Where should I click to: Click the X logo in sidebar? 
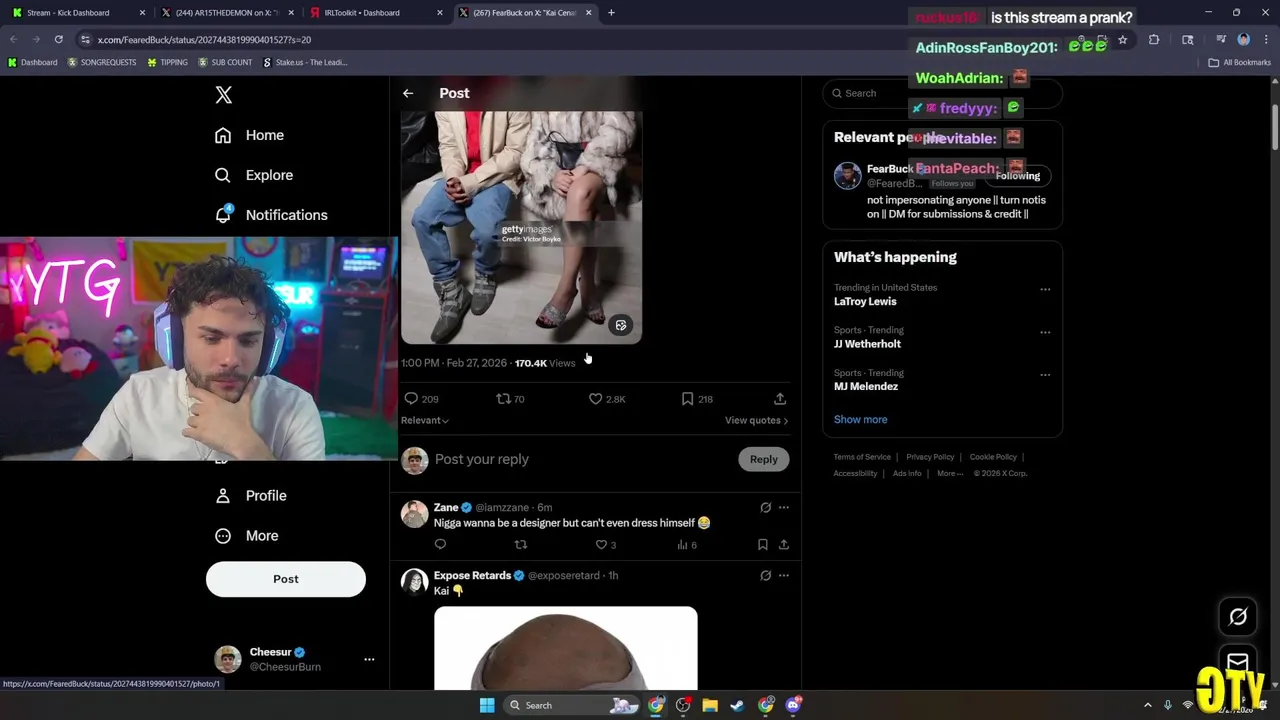[223, 95]
